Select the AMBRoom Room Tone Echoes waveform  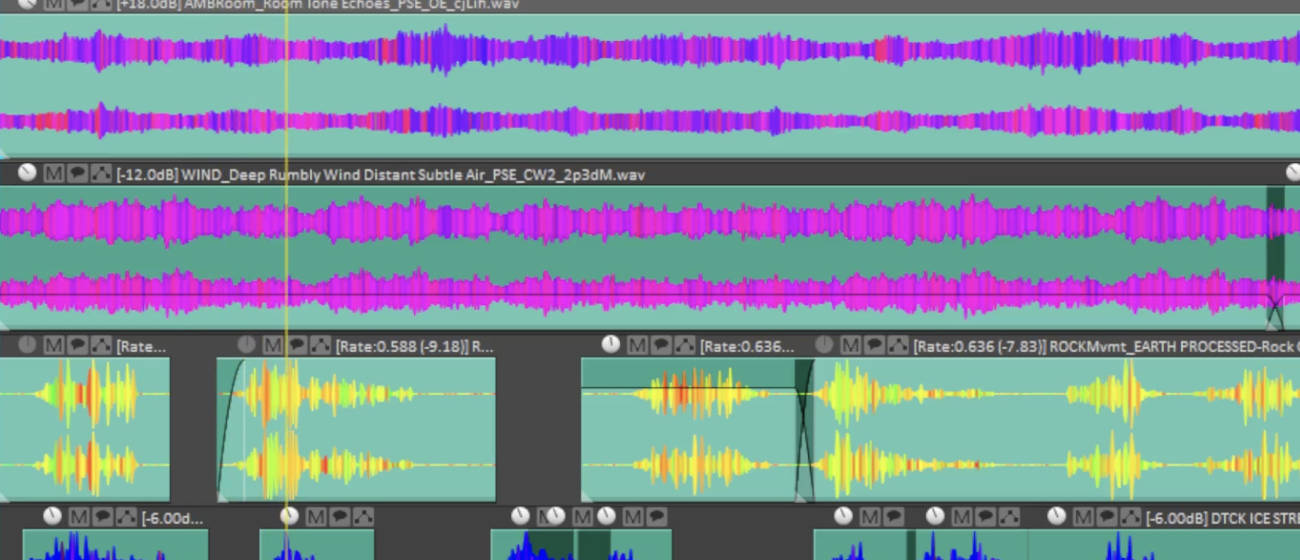[x=650, y=85]
